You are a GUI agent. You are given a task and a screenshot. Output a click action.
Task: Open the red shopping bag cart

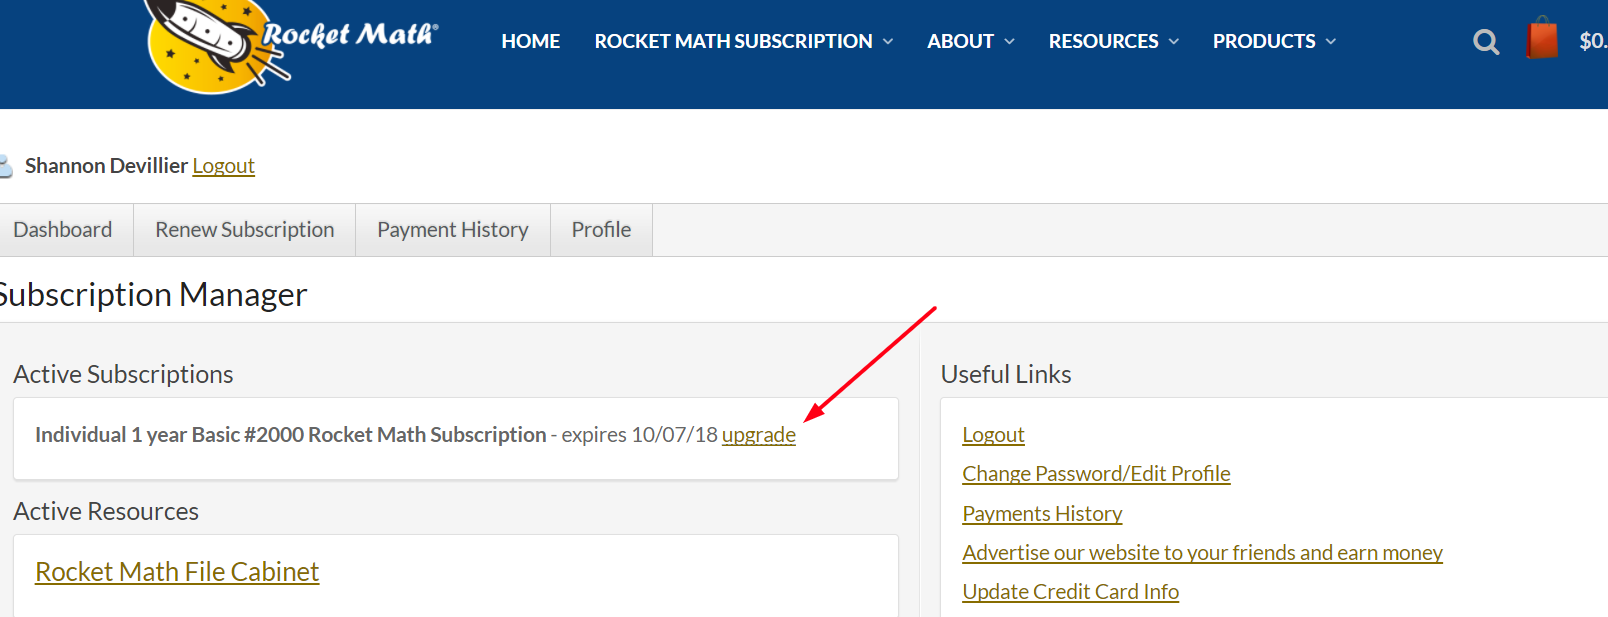point(1542,39)
